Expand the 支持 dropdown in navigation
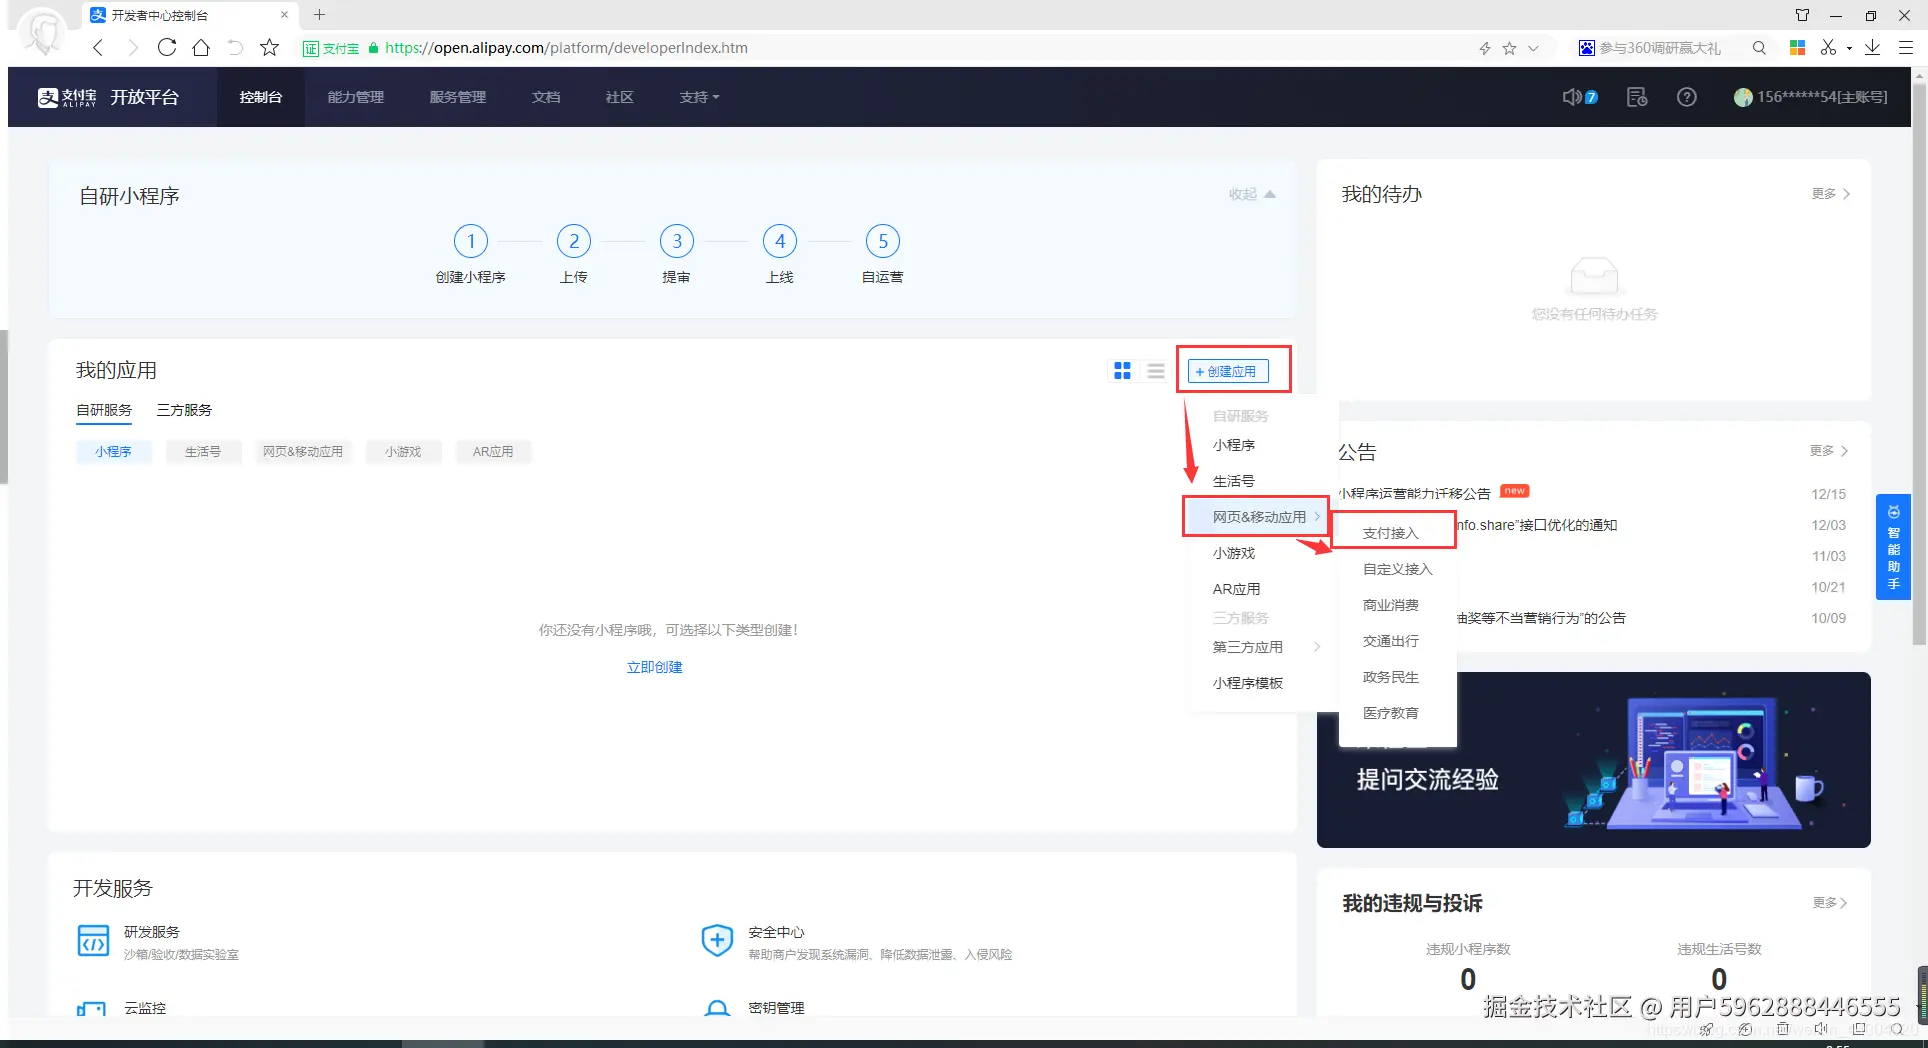Viewport: 1928px width, 1048px height. point(699,97)
